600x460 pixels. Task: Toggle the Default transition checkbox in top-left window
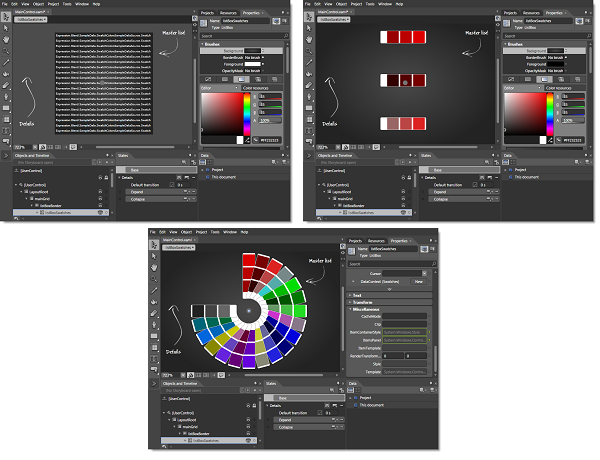[x=172, y=185]
